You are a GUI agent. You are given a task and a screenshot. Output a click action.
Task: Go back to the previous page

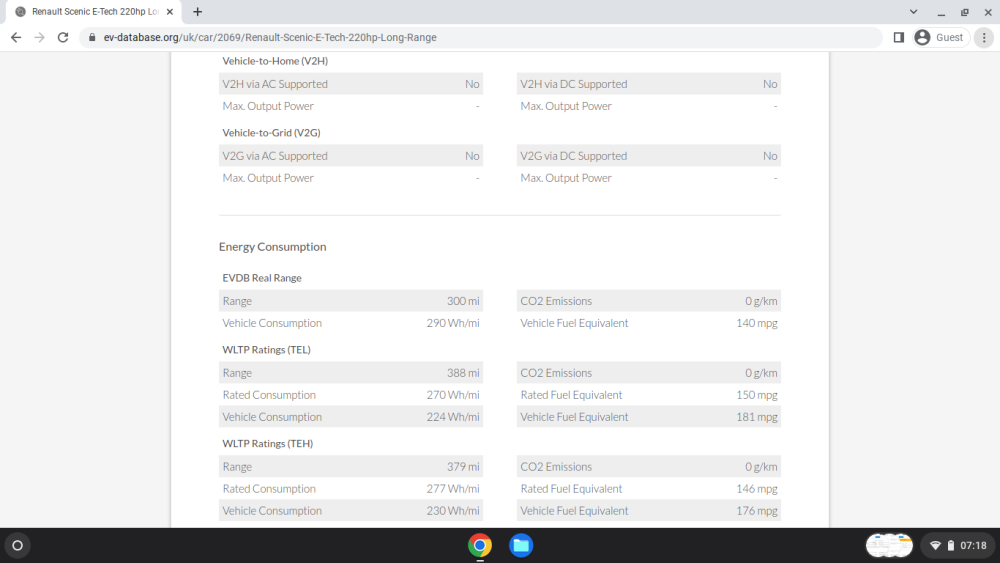pos(16,38)
